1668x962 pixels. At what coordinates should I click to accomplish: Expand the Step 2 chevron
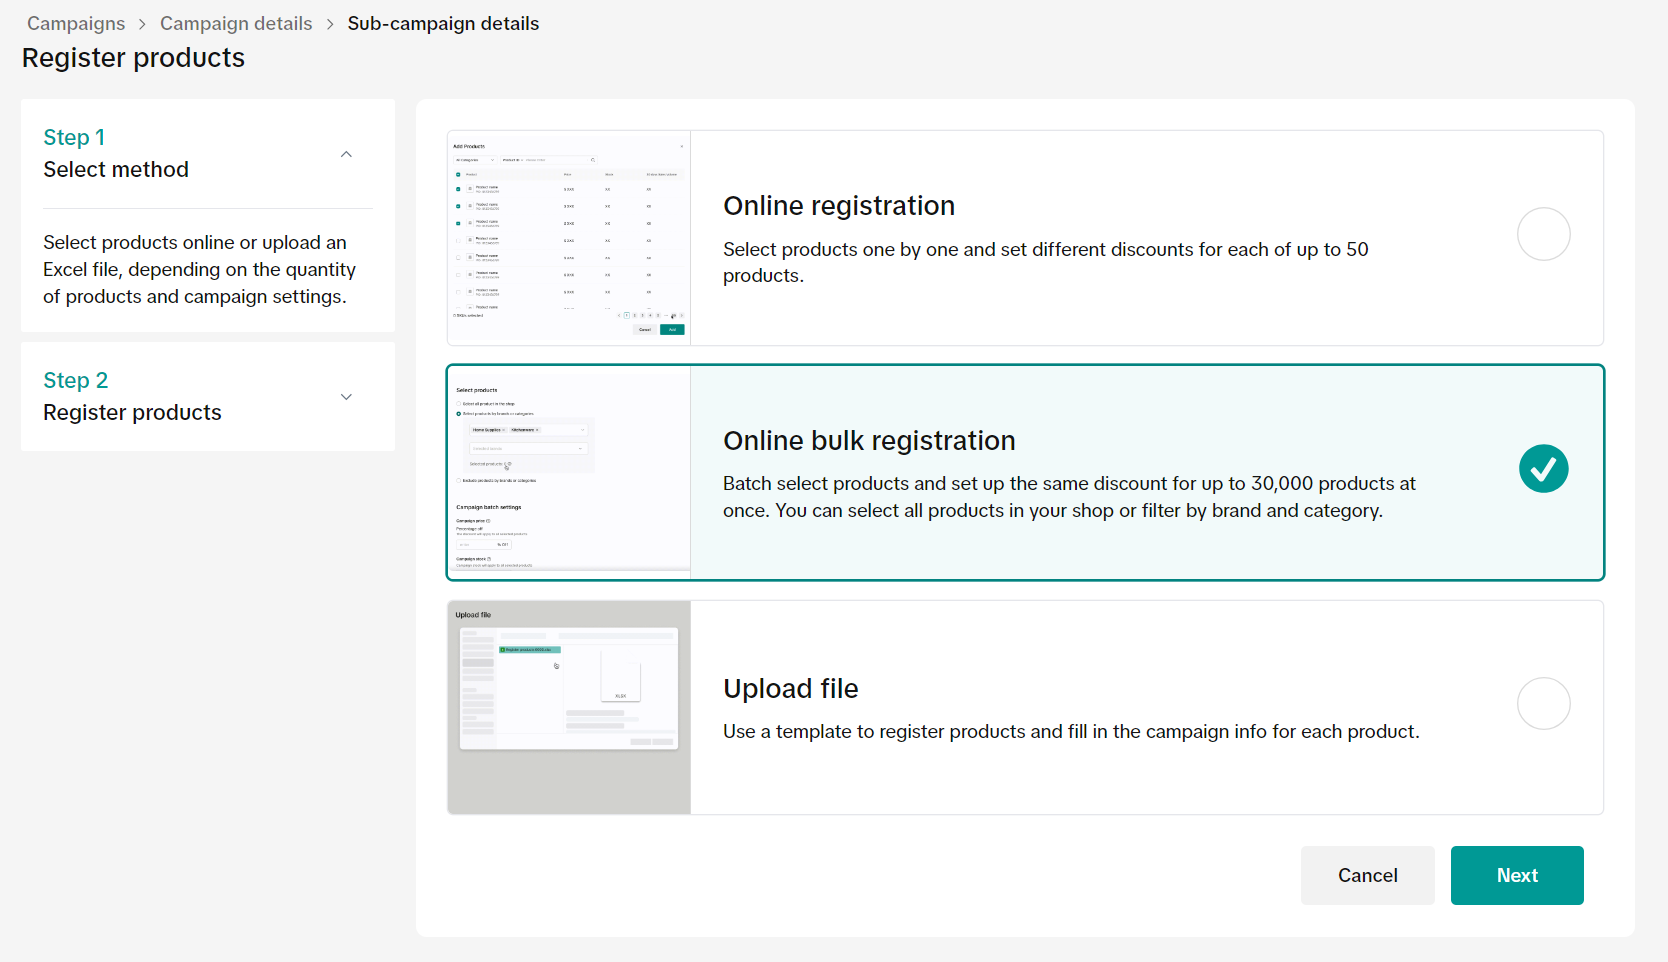pos(346,397)
